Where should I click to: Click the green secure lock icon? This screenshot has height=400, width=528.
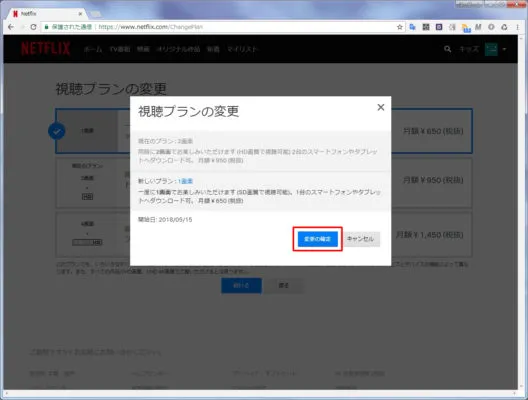pyautogui.click(x=46, y=27)
